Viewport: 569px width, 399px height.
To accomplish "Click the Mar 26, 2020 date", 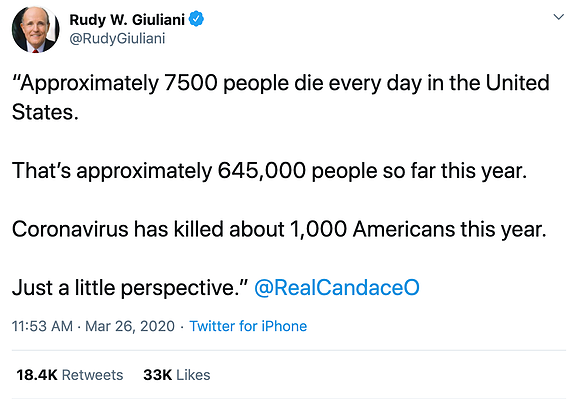I will [x=130, y=326].
